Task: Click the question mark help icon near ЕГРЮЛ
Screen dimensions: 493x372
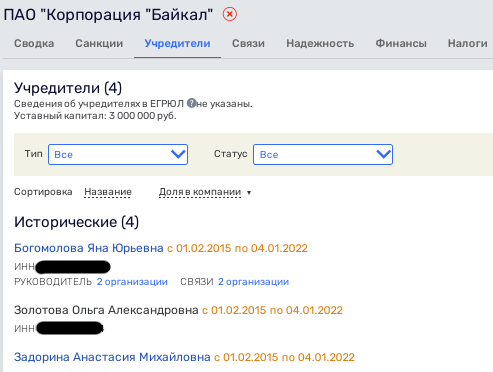Action: click(191, 103)
